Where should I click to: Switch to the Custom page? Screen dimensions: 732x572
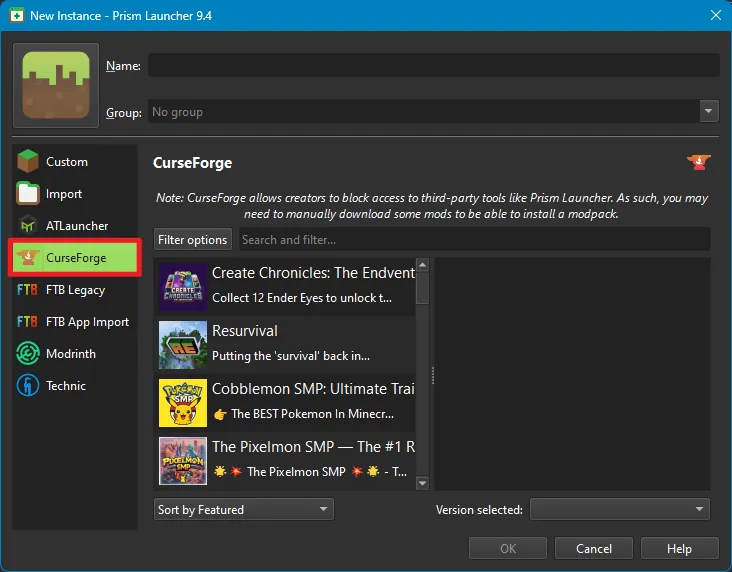coord(75,162)
